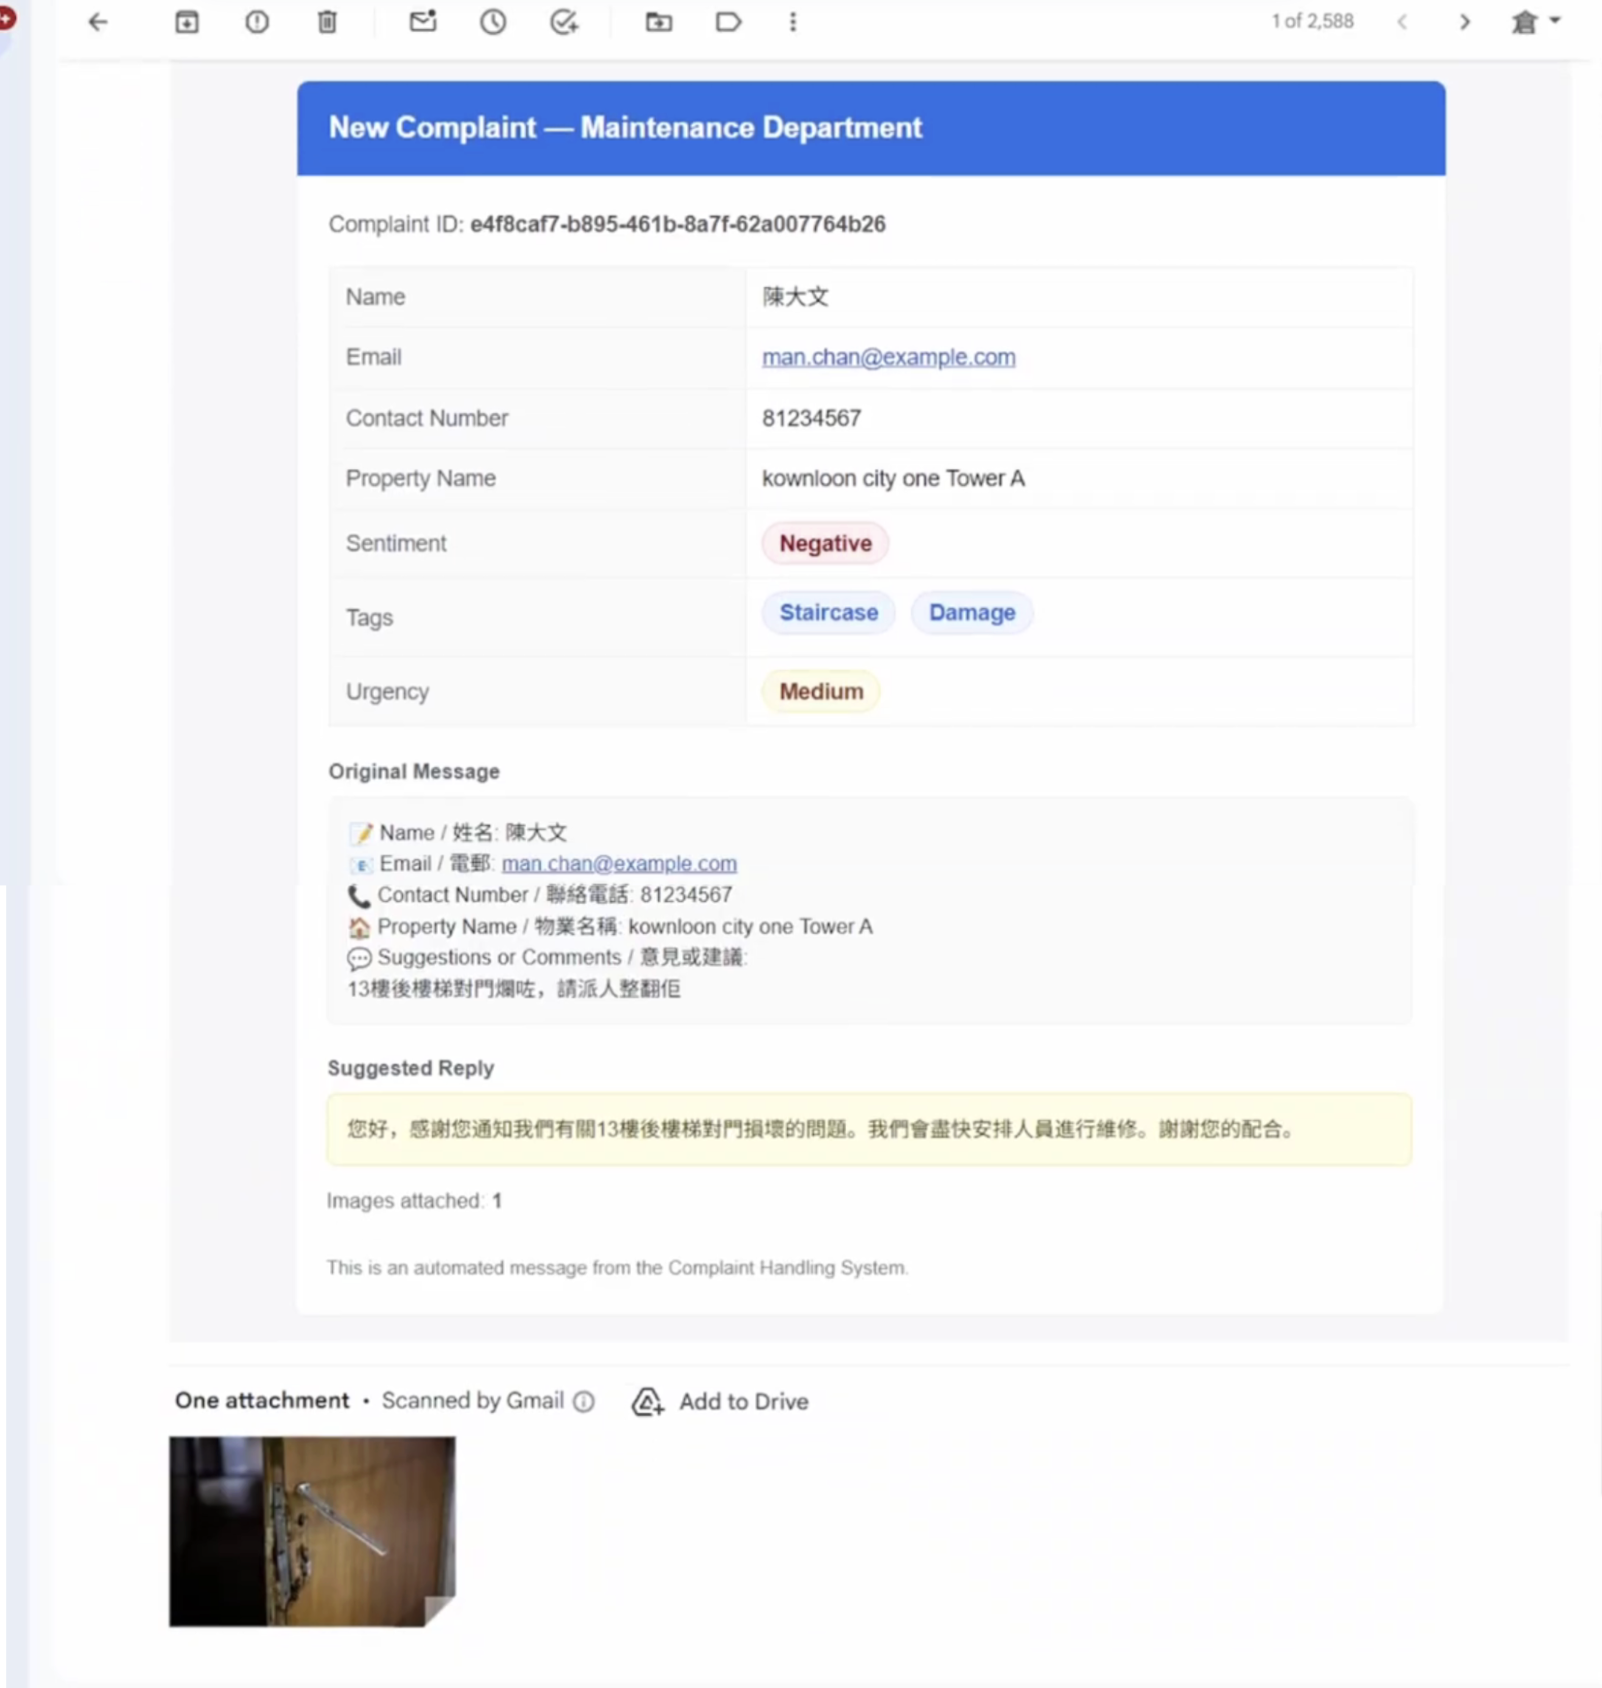Click the Urgency row label

pyautogui.click(x=387, y=691)
